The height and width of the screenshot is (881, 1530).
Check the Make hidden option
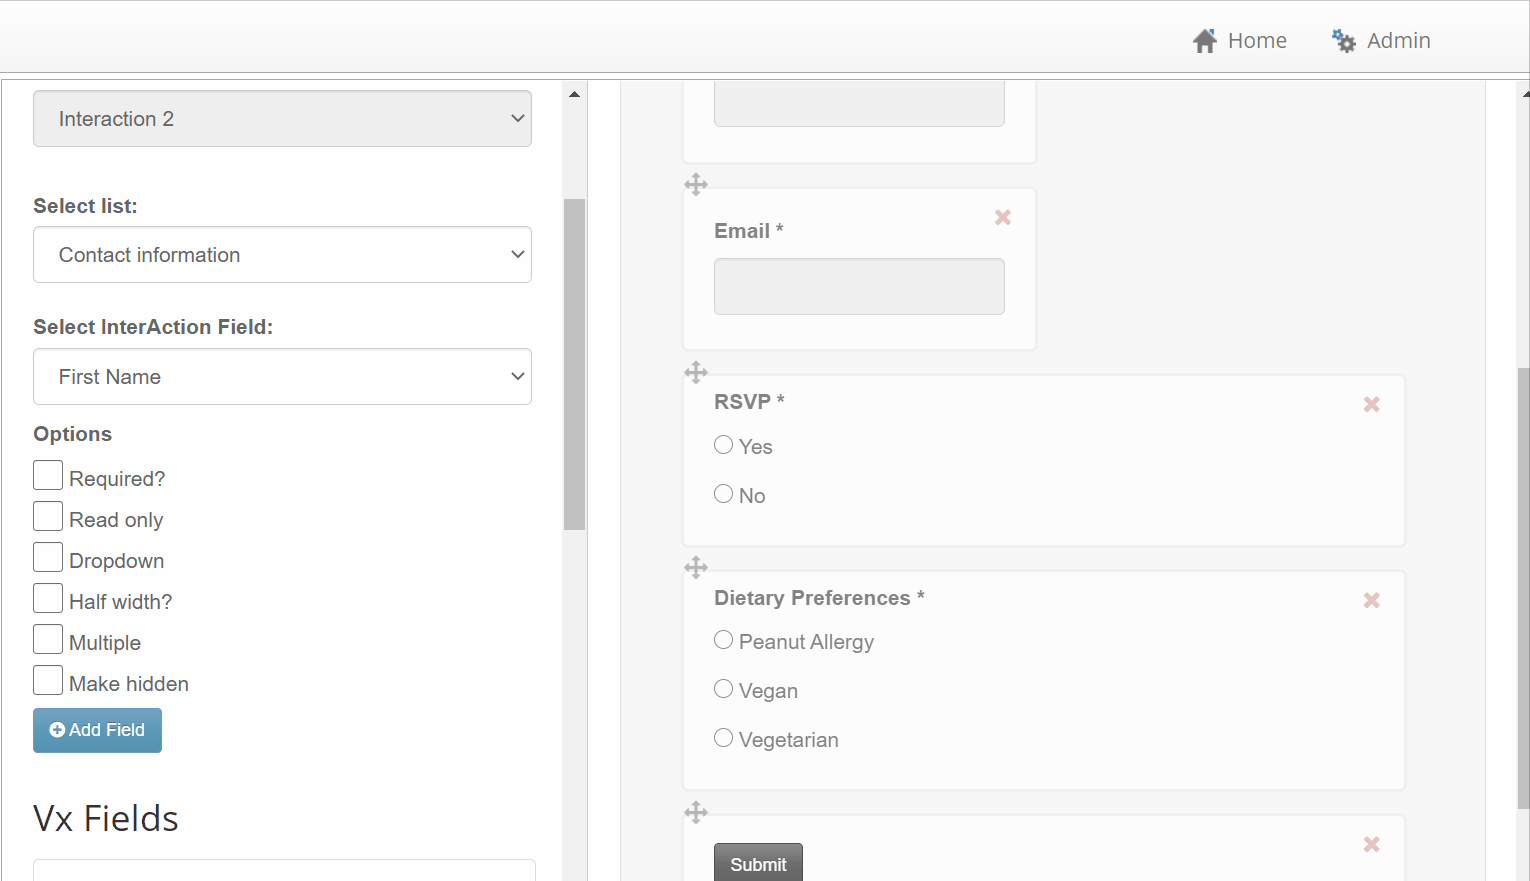pyautogui.click(x=48, y=680)
